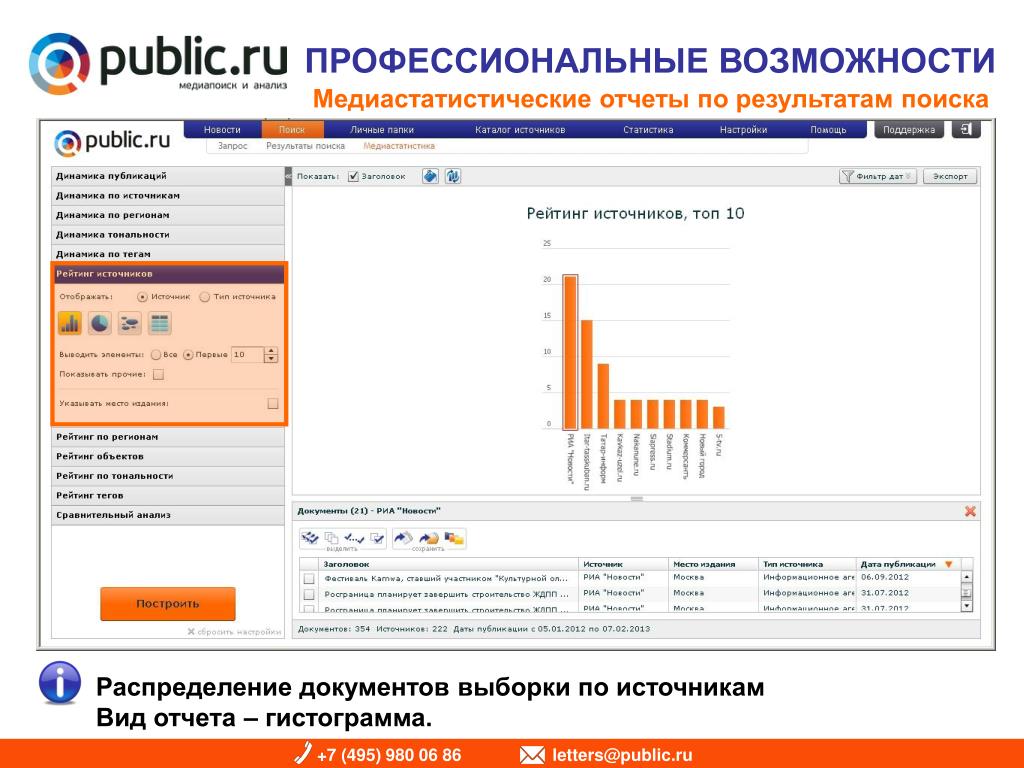This screenshot has height=768, width=1024.
Task: Collapse the left panel with double-arrow handle
Action: click(x=289, y=176)
